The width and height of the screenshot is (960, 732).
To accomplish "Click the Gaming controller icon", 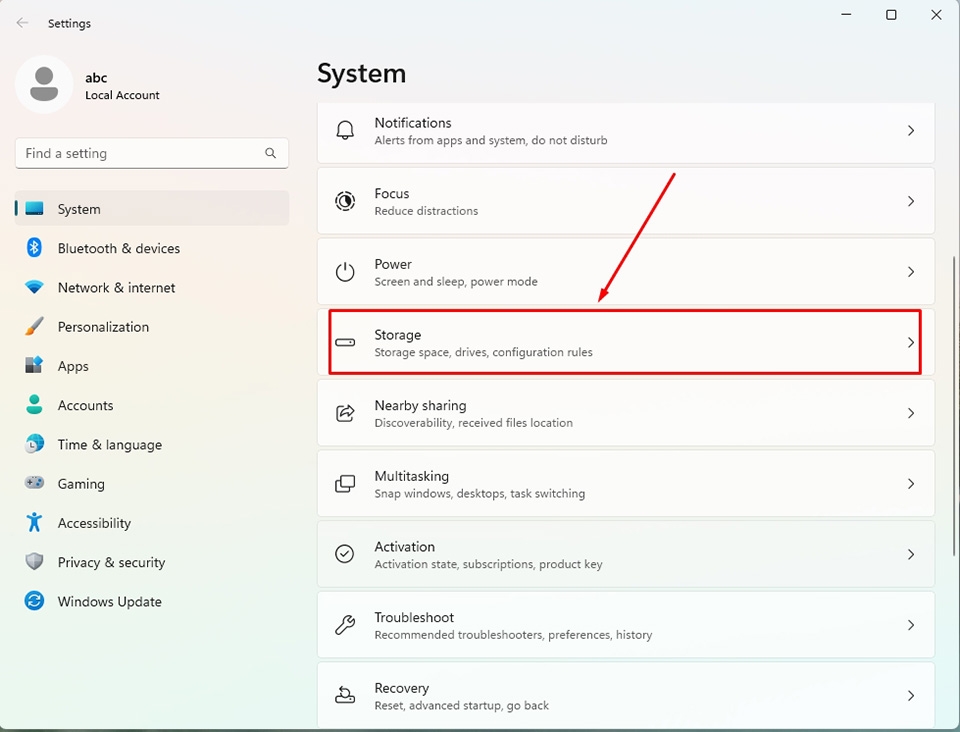I will click(34, 483).
